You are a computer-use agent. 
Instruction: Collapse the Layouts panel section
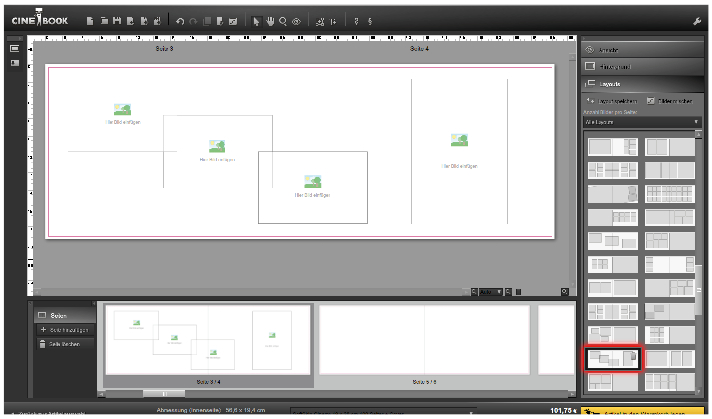643,84
